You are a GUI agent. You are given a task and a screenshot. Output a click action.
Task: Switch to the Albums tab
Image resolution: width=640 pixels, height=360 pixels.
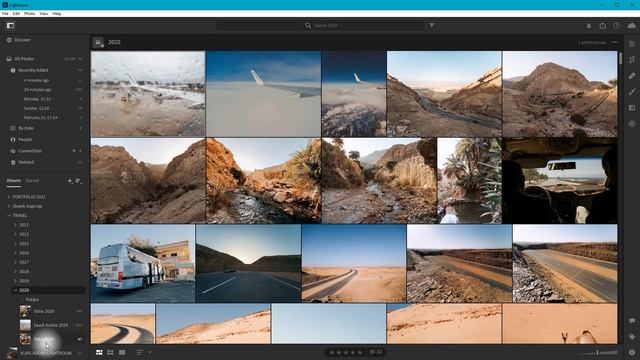(13, 180)
